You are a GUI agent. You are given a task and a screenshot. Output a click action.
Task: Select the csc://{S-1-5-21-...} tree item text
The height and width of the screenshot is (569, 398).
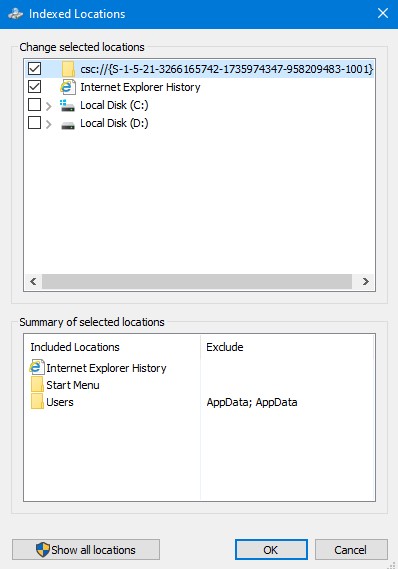[226, 69]
